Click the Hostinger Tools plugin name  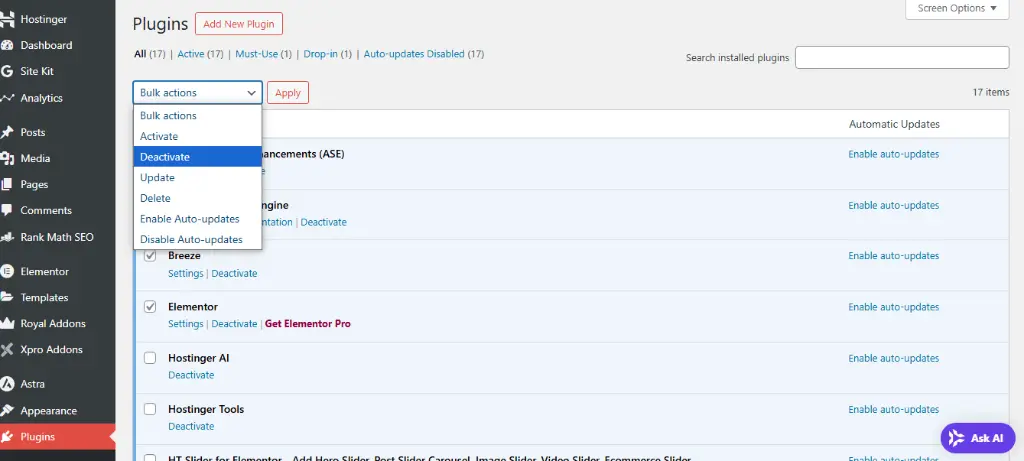tap(206, 409)
